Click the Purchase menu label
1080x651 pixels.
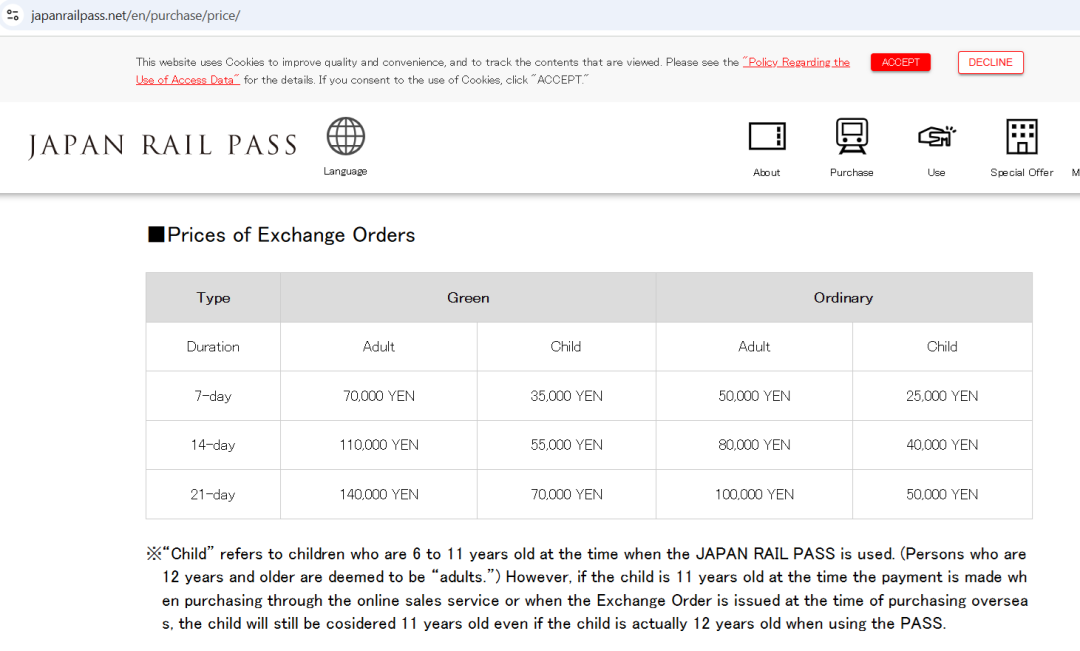pos(851,172)
